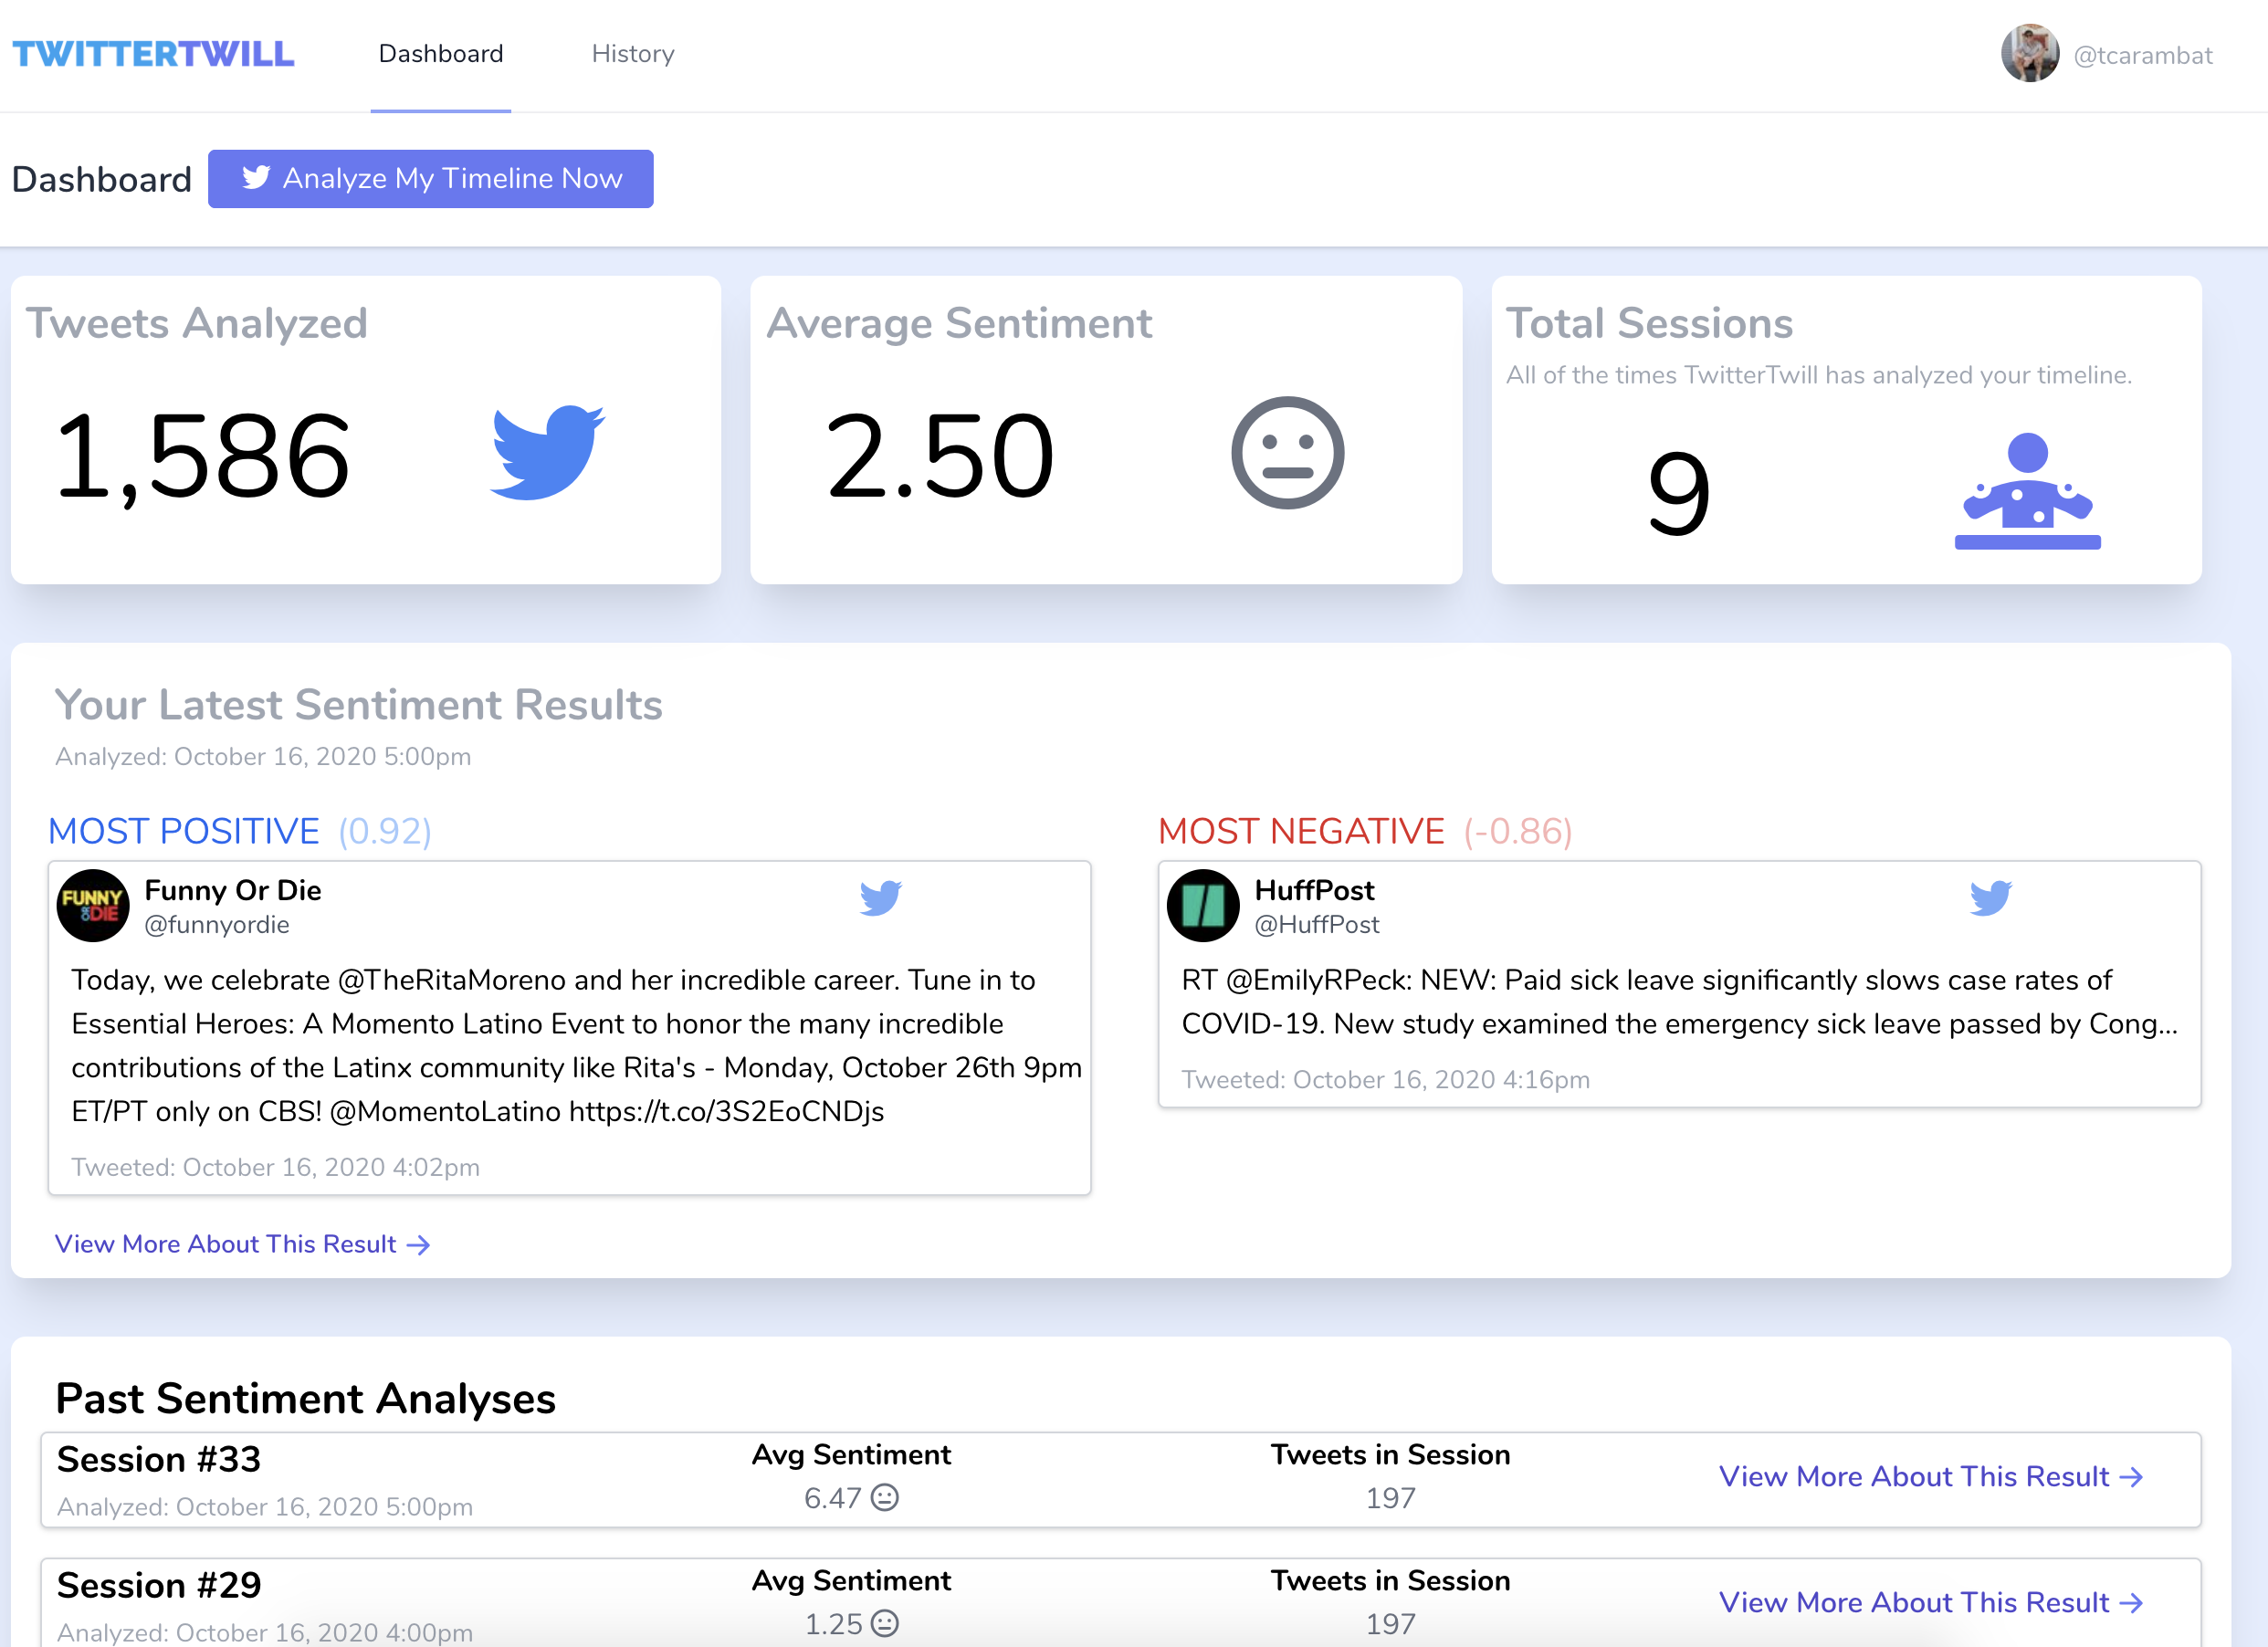The width and height of the screenshot is (2268, 1647).
Task: View more about Session #33 result
Action: (x=1930, y=1477)
